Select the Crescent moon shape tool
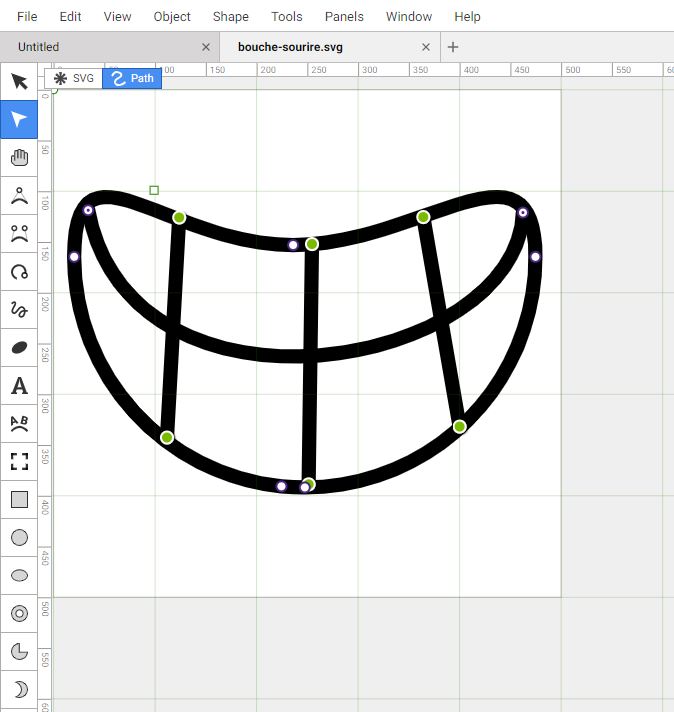The width and height of the screenshot is (674, 712). (x=19, y=689)
